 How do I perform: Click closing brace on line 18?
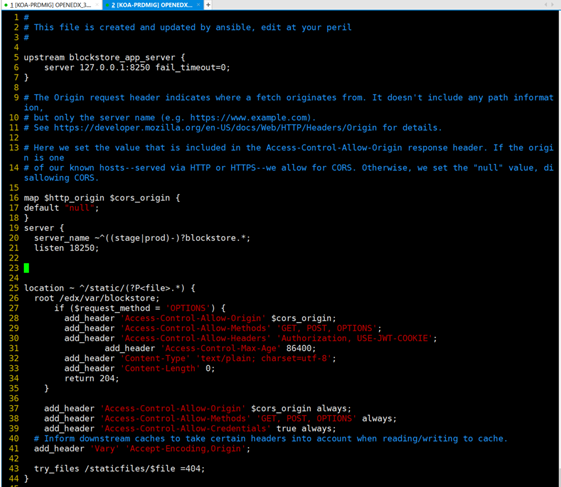point(26,218)
